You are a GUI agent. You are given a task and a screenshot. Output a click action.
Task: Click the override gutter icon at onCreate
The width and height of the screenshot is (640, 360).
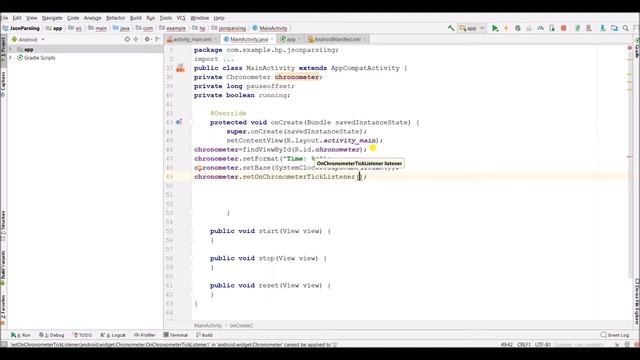[179, 122]
